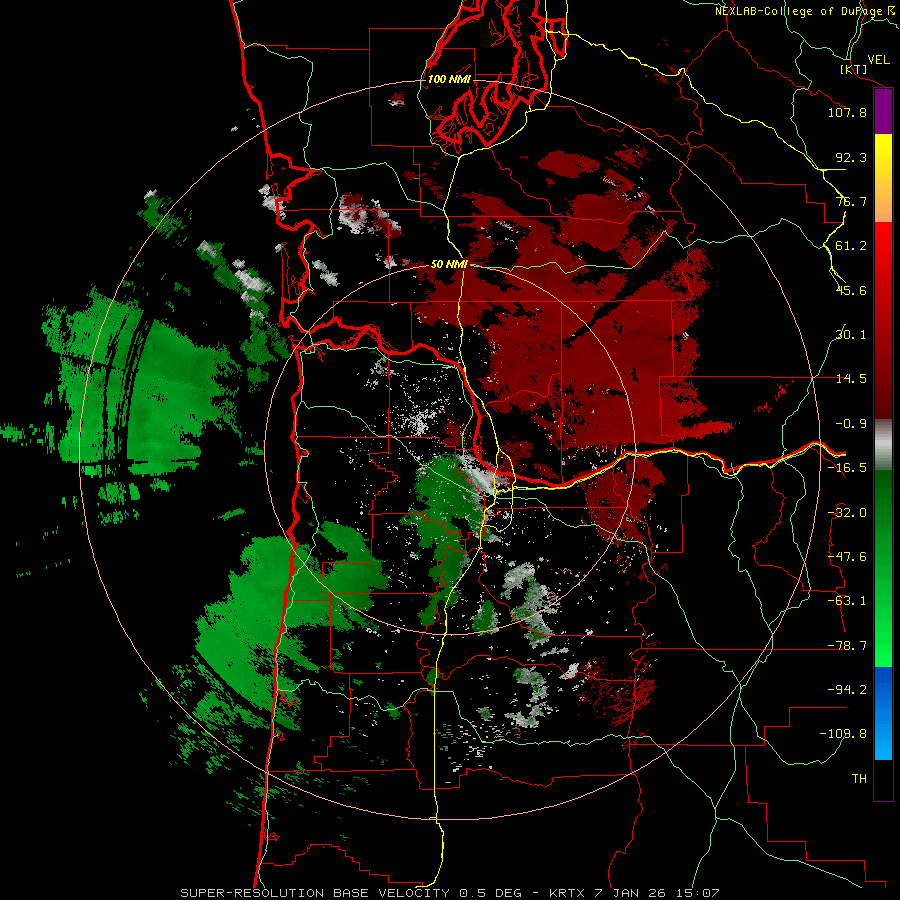900x900 pixels.
Task: Click the gray near-zero segment of color bar
Action: [x=883, y=445]
